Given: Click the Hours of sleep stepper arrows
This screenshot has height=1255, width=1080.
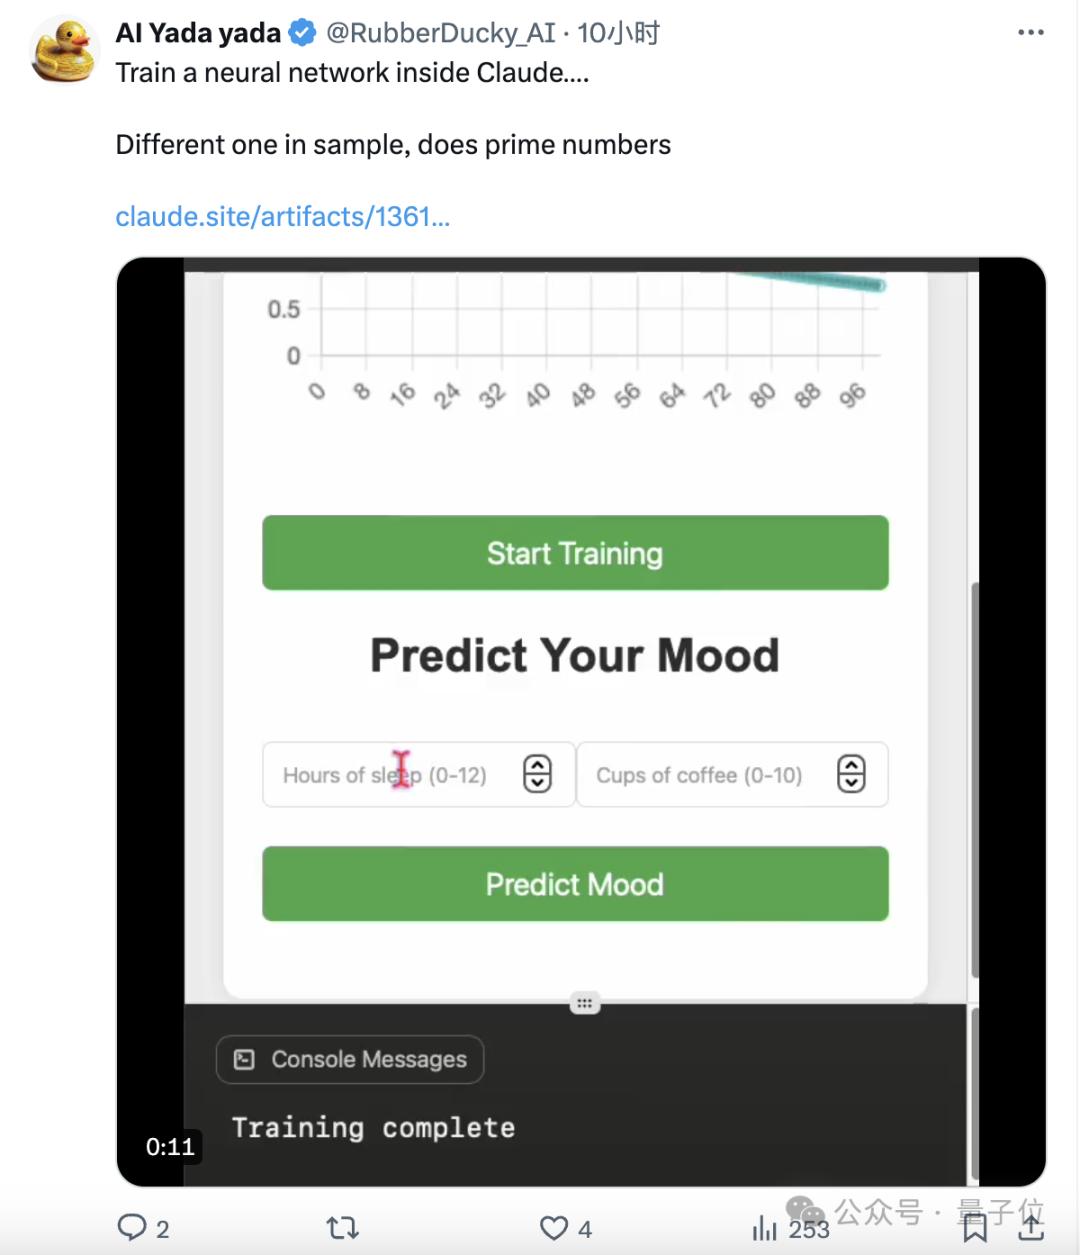Looking at the screenshot, I should (537, 774).
